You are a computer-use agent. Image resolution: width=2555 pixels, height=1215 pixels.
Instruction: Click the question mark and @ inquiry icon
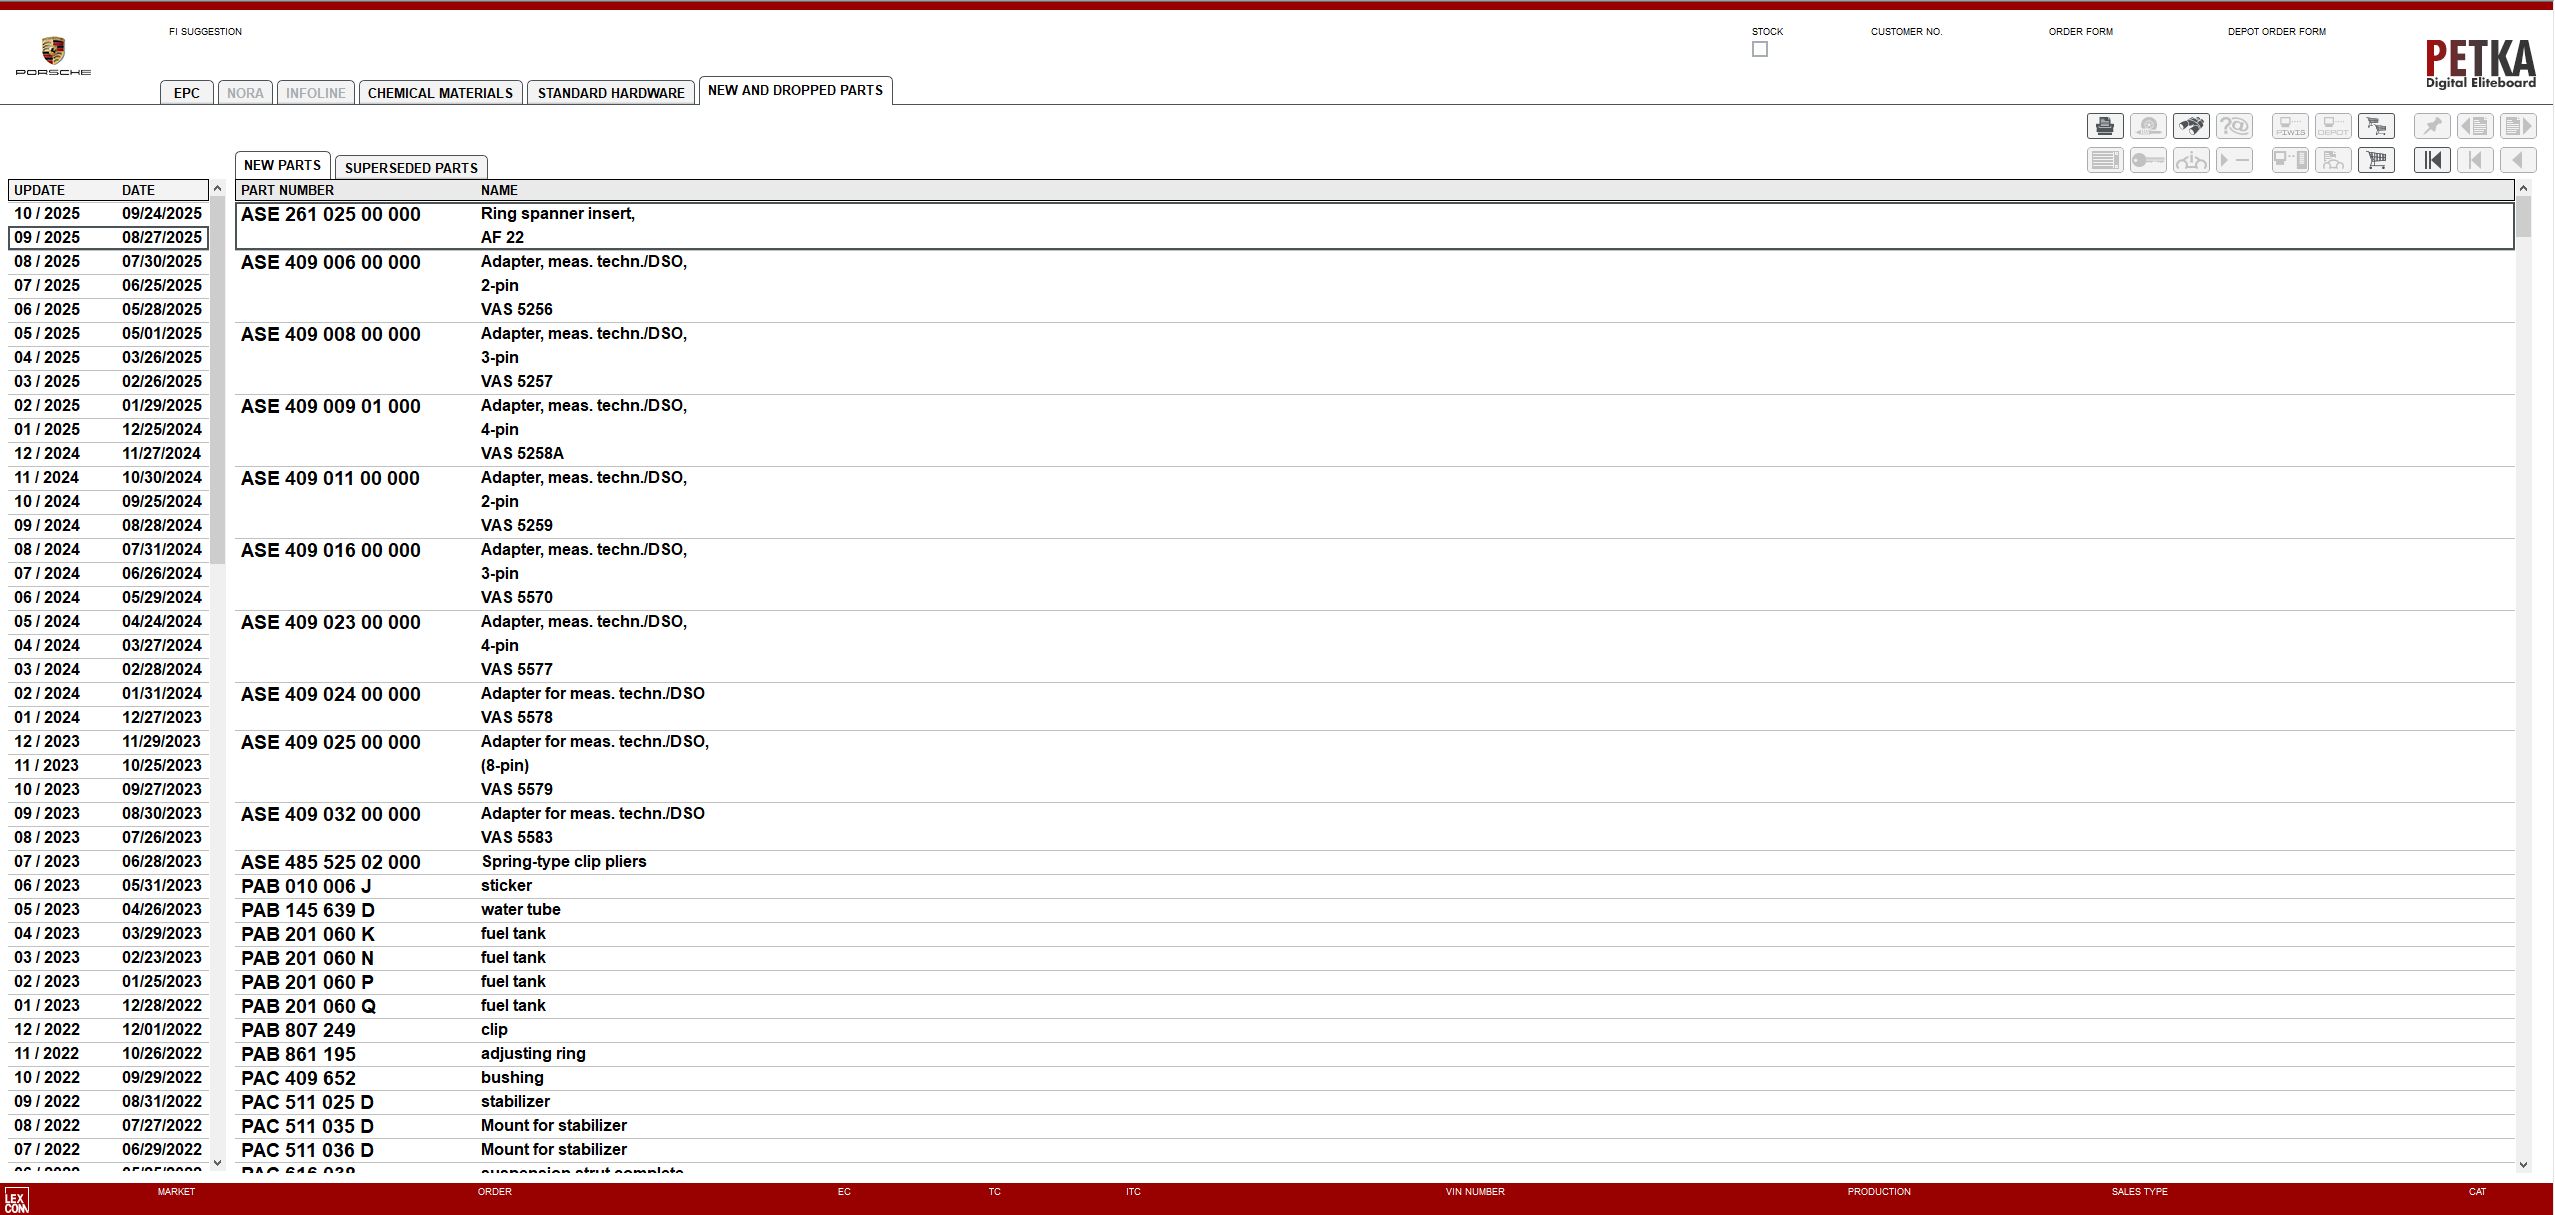point(2234,126)
